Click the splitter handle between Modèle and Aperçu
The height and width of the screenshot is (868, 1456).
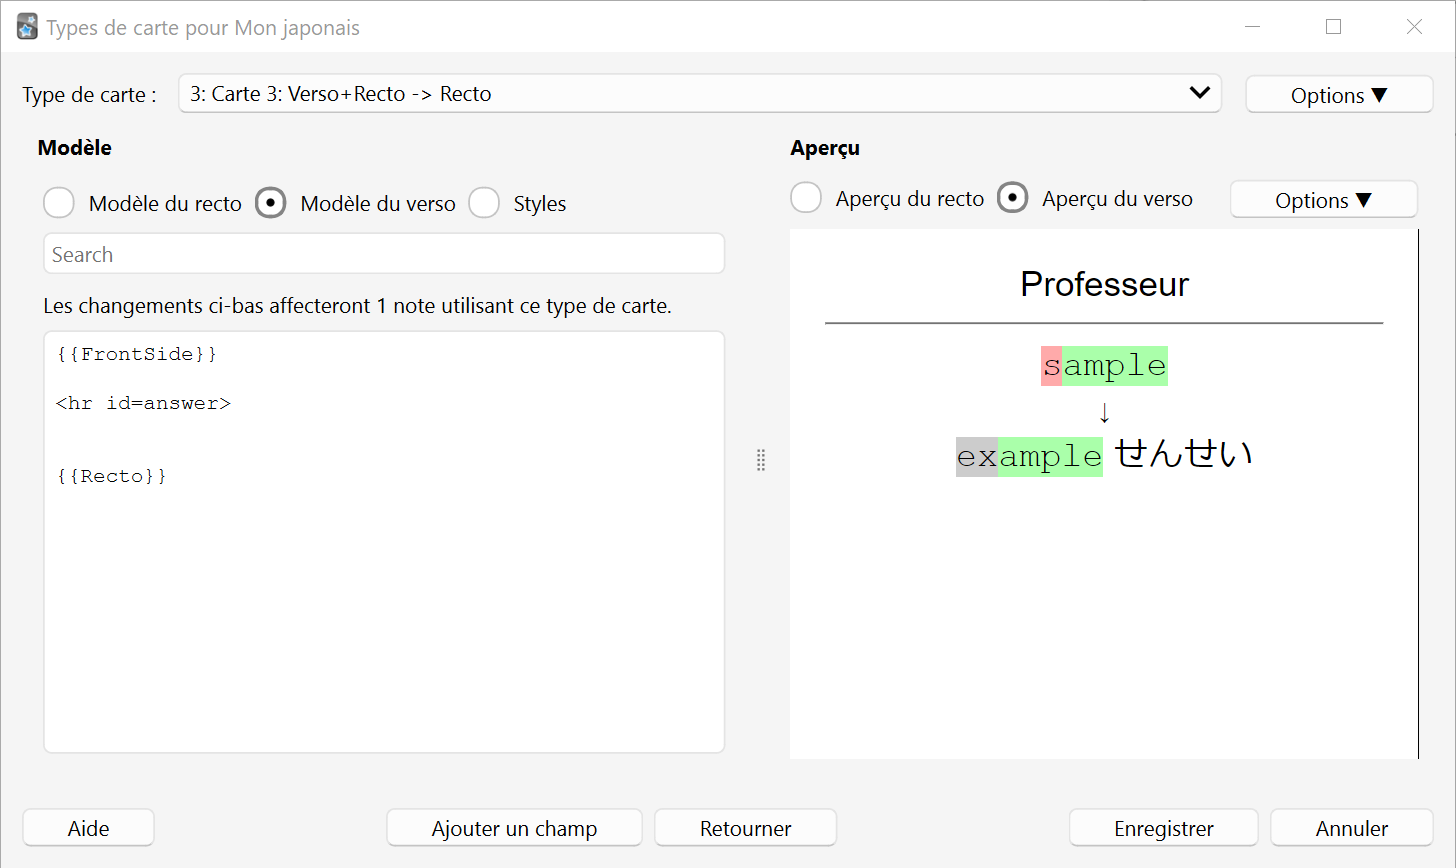coord(761,460)
